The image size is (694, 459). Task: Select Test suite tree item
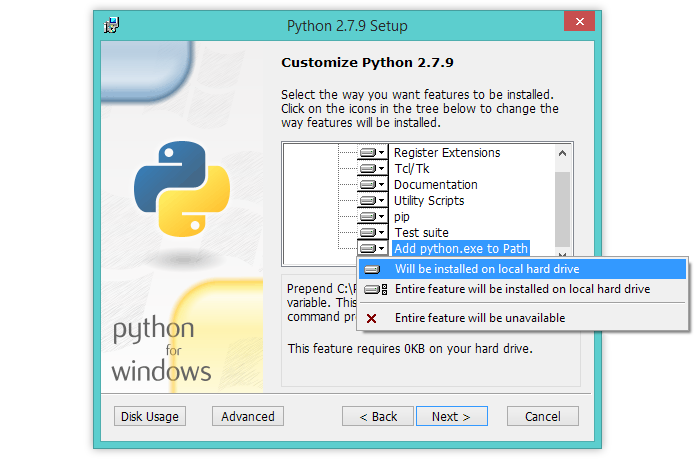421,232
